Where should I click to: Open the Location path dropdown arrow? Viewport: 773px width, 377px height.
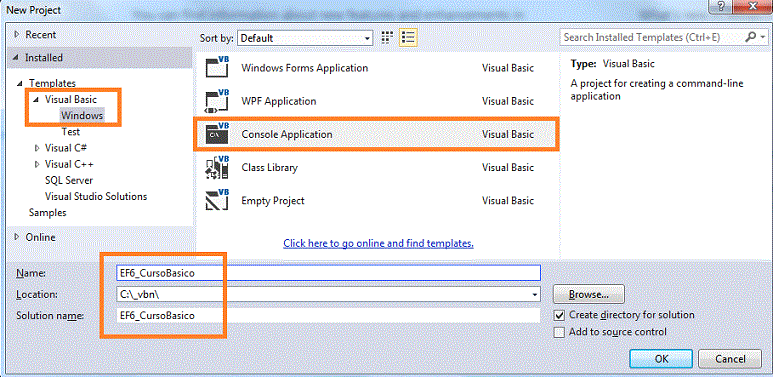click(x=535, y=295)
